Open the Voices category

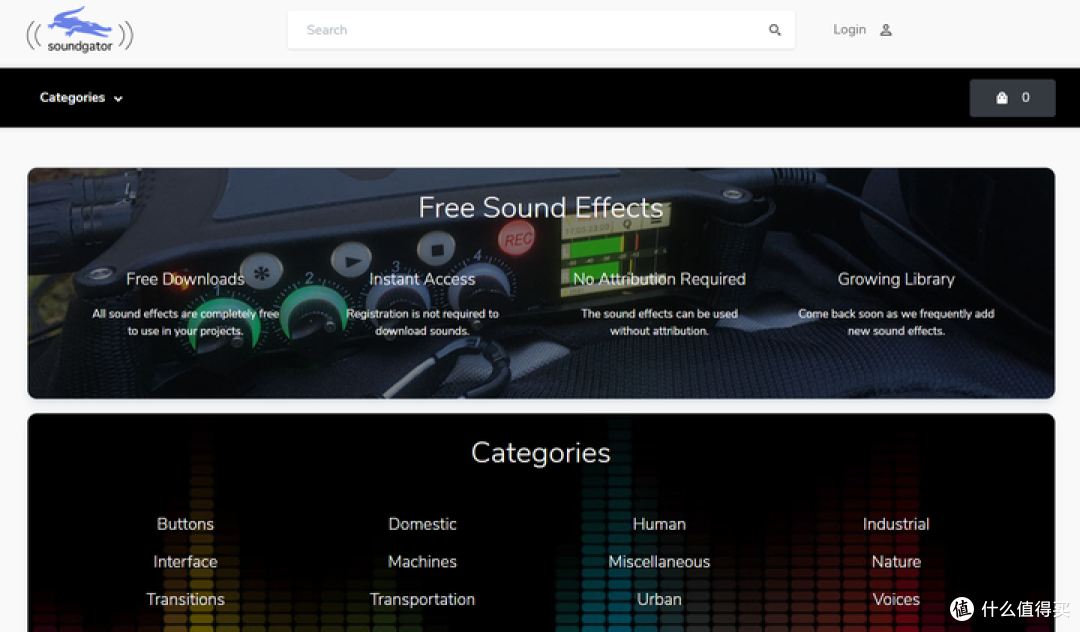click(x=896, y=600)
